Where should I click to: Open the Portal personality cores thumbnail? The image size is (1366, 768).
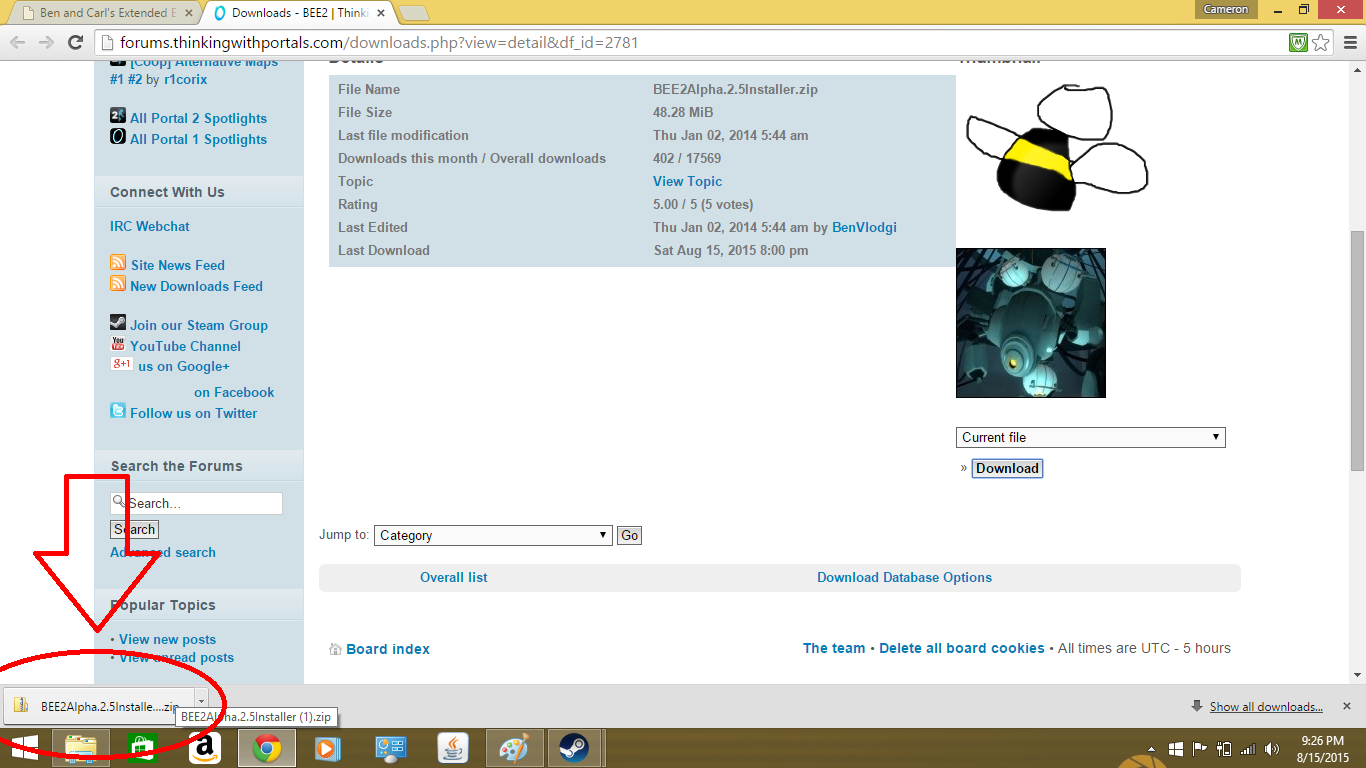tap(1031, 323)
